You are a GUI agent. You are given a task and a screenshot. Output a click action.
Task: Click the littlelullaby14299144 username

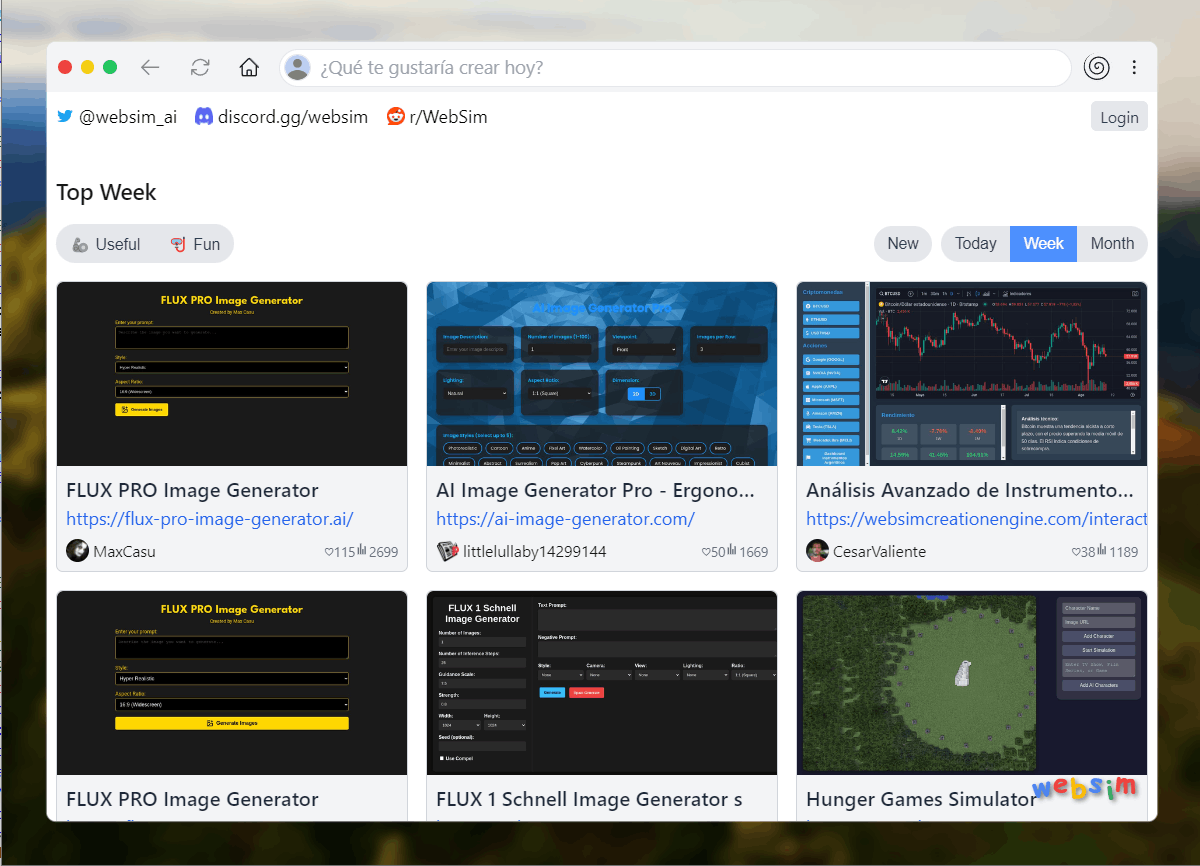coord(535,552)
